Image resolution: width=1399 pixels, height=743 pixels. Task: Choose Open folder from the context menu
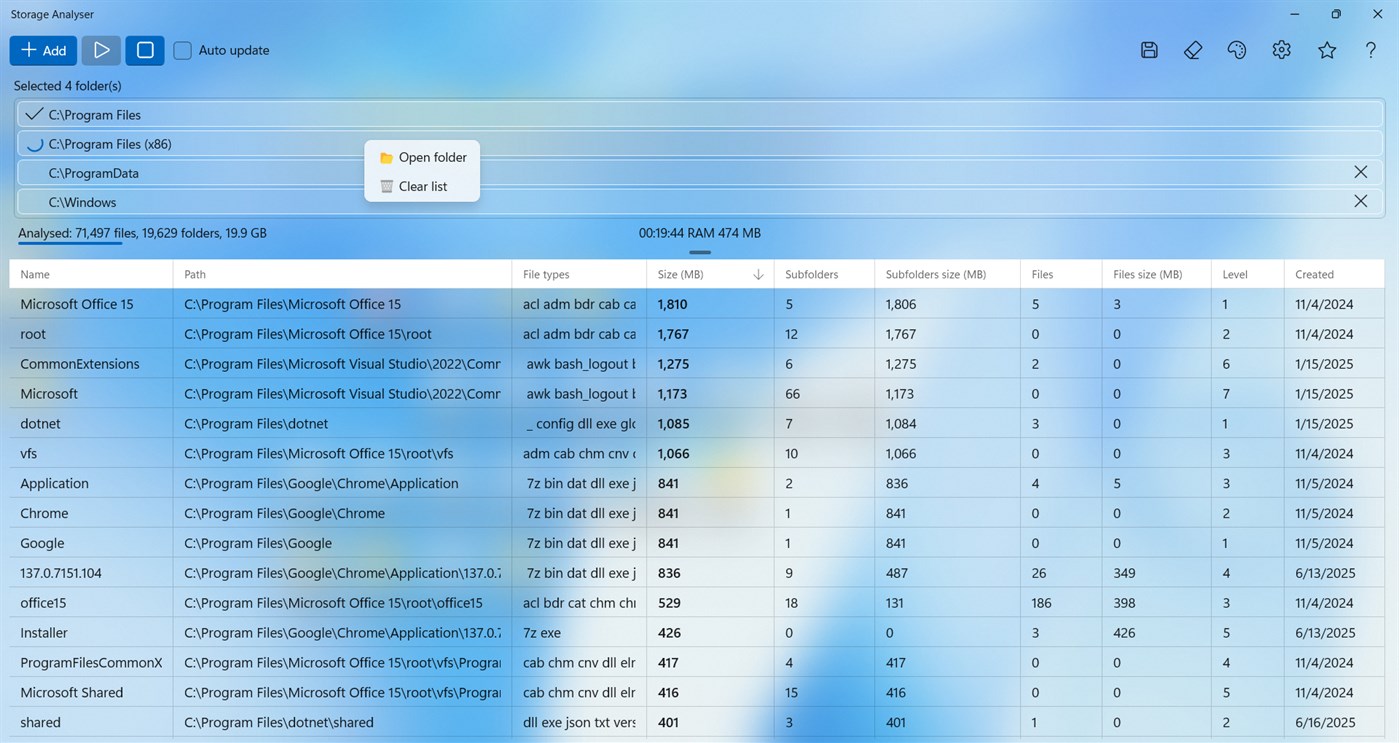432,157
